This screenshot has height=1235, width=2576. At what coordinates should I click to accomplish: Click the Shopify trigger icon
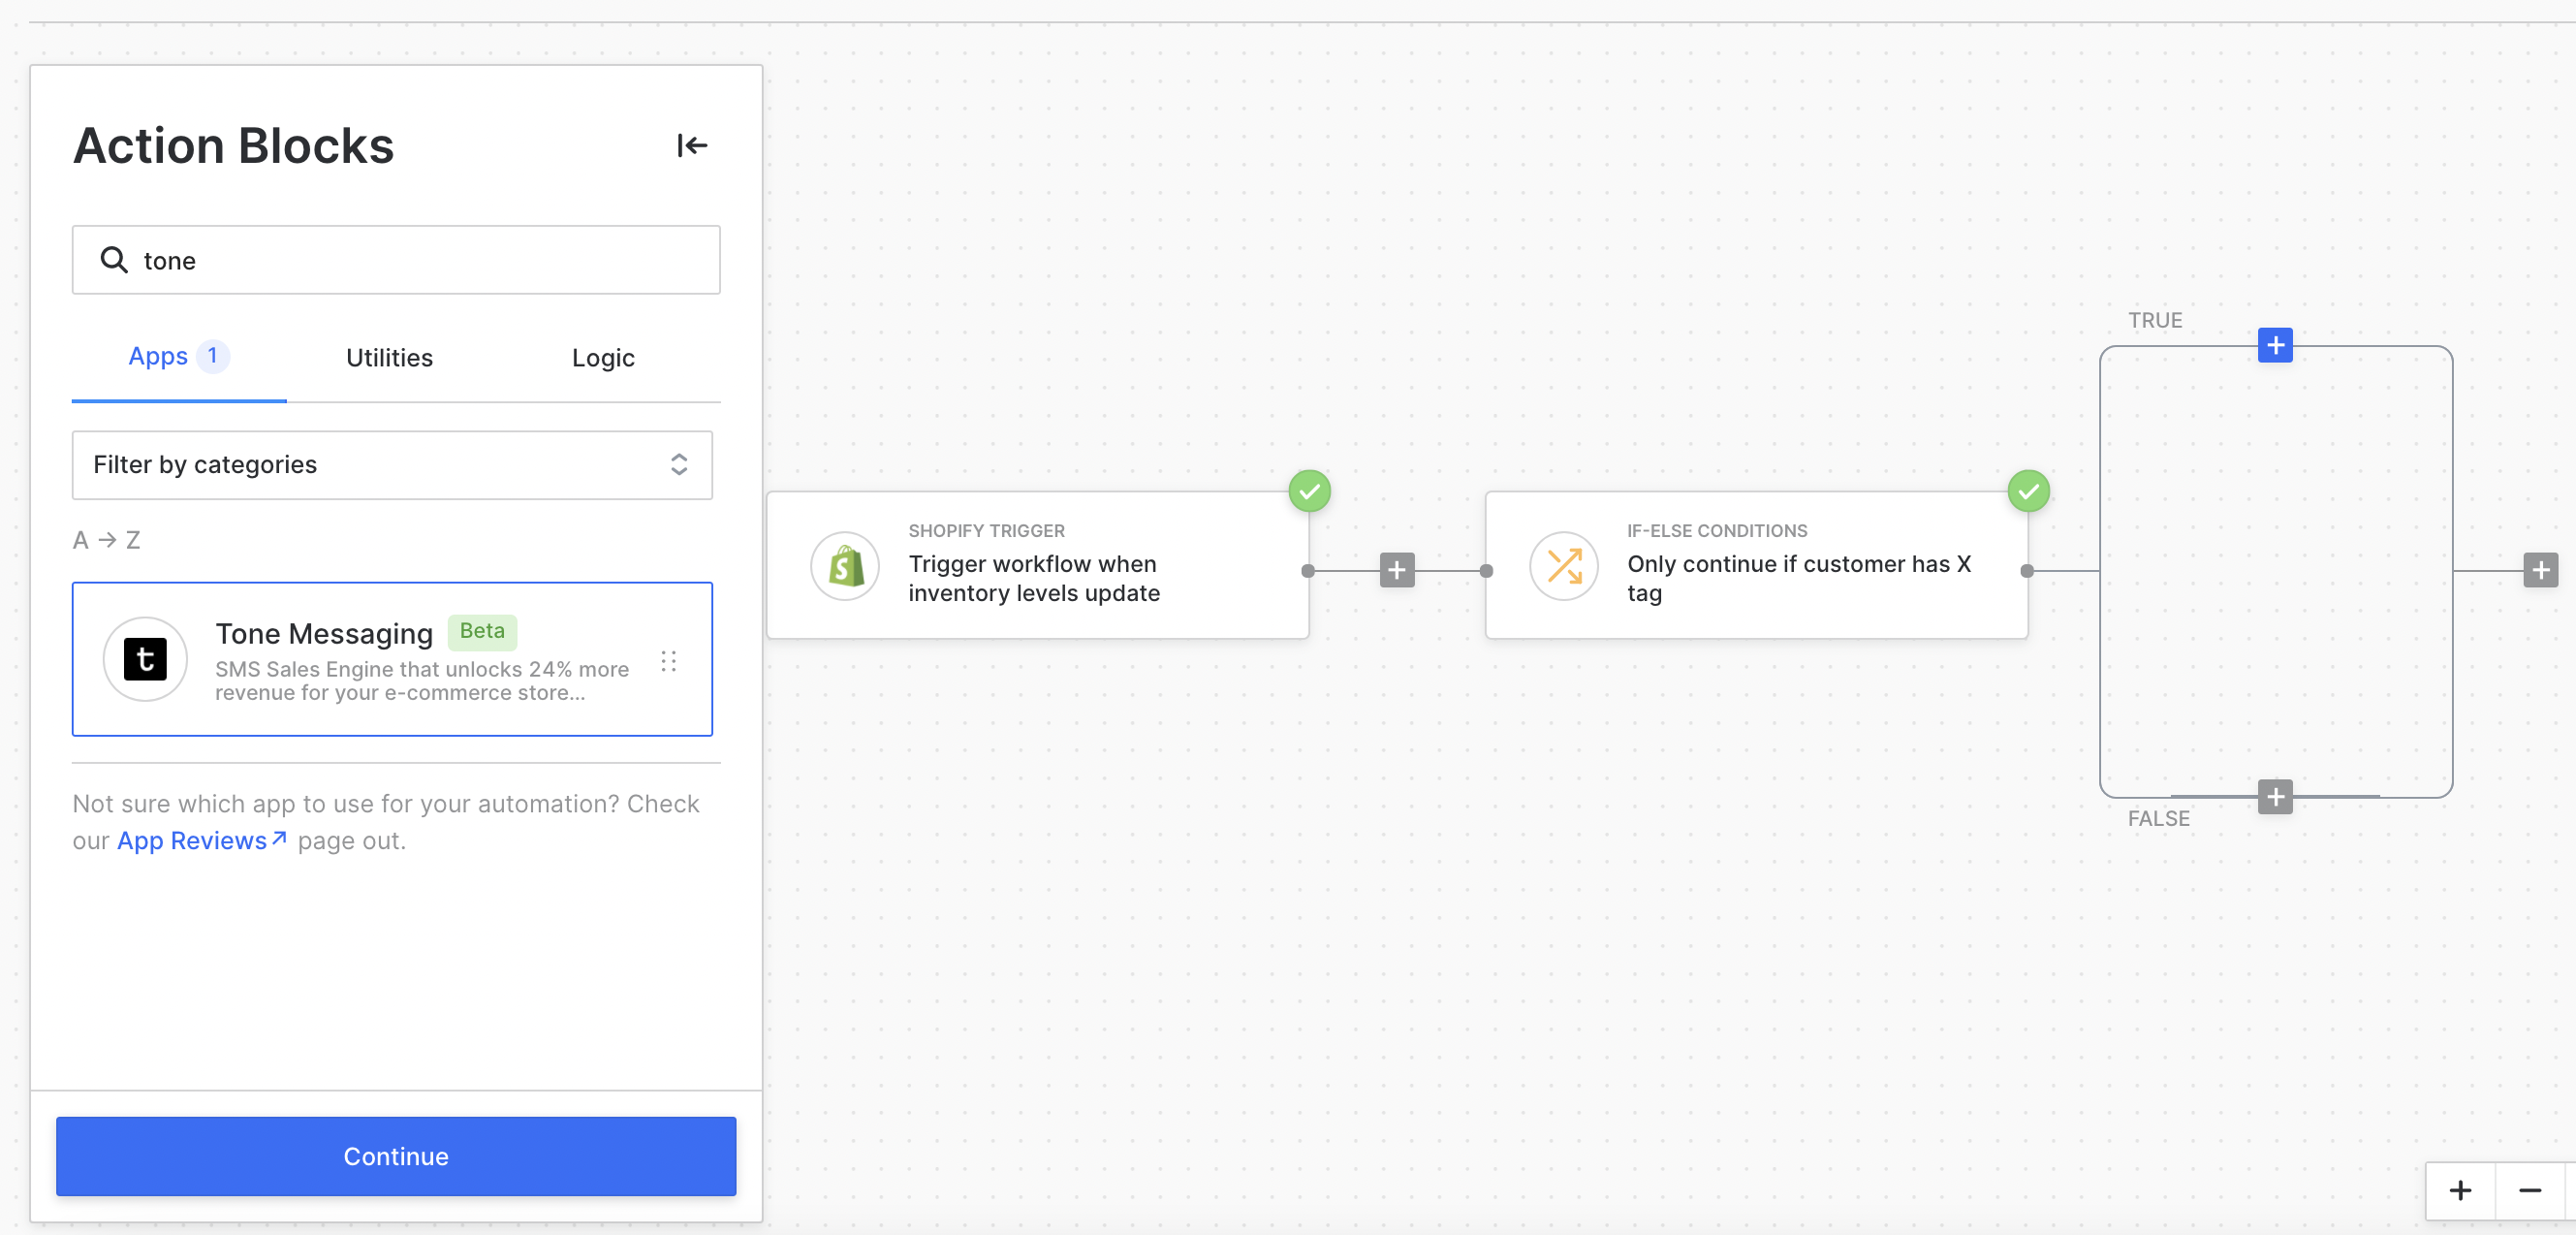845,566
